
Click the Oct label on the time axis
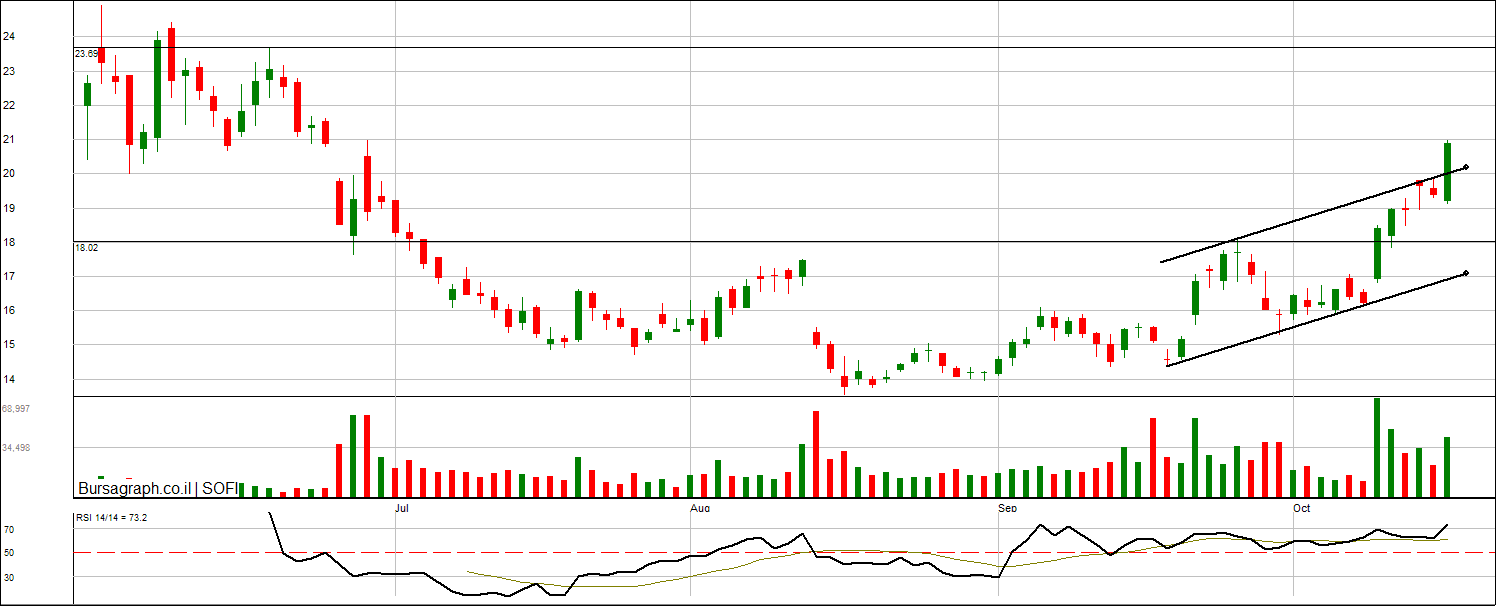[x=1302, y=509]
